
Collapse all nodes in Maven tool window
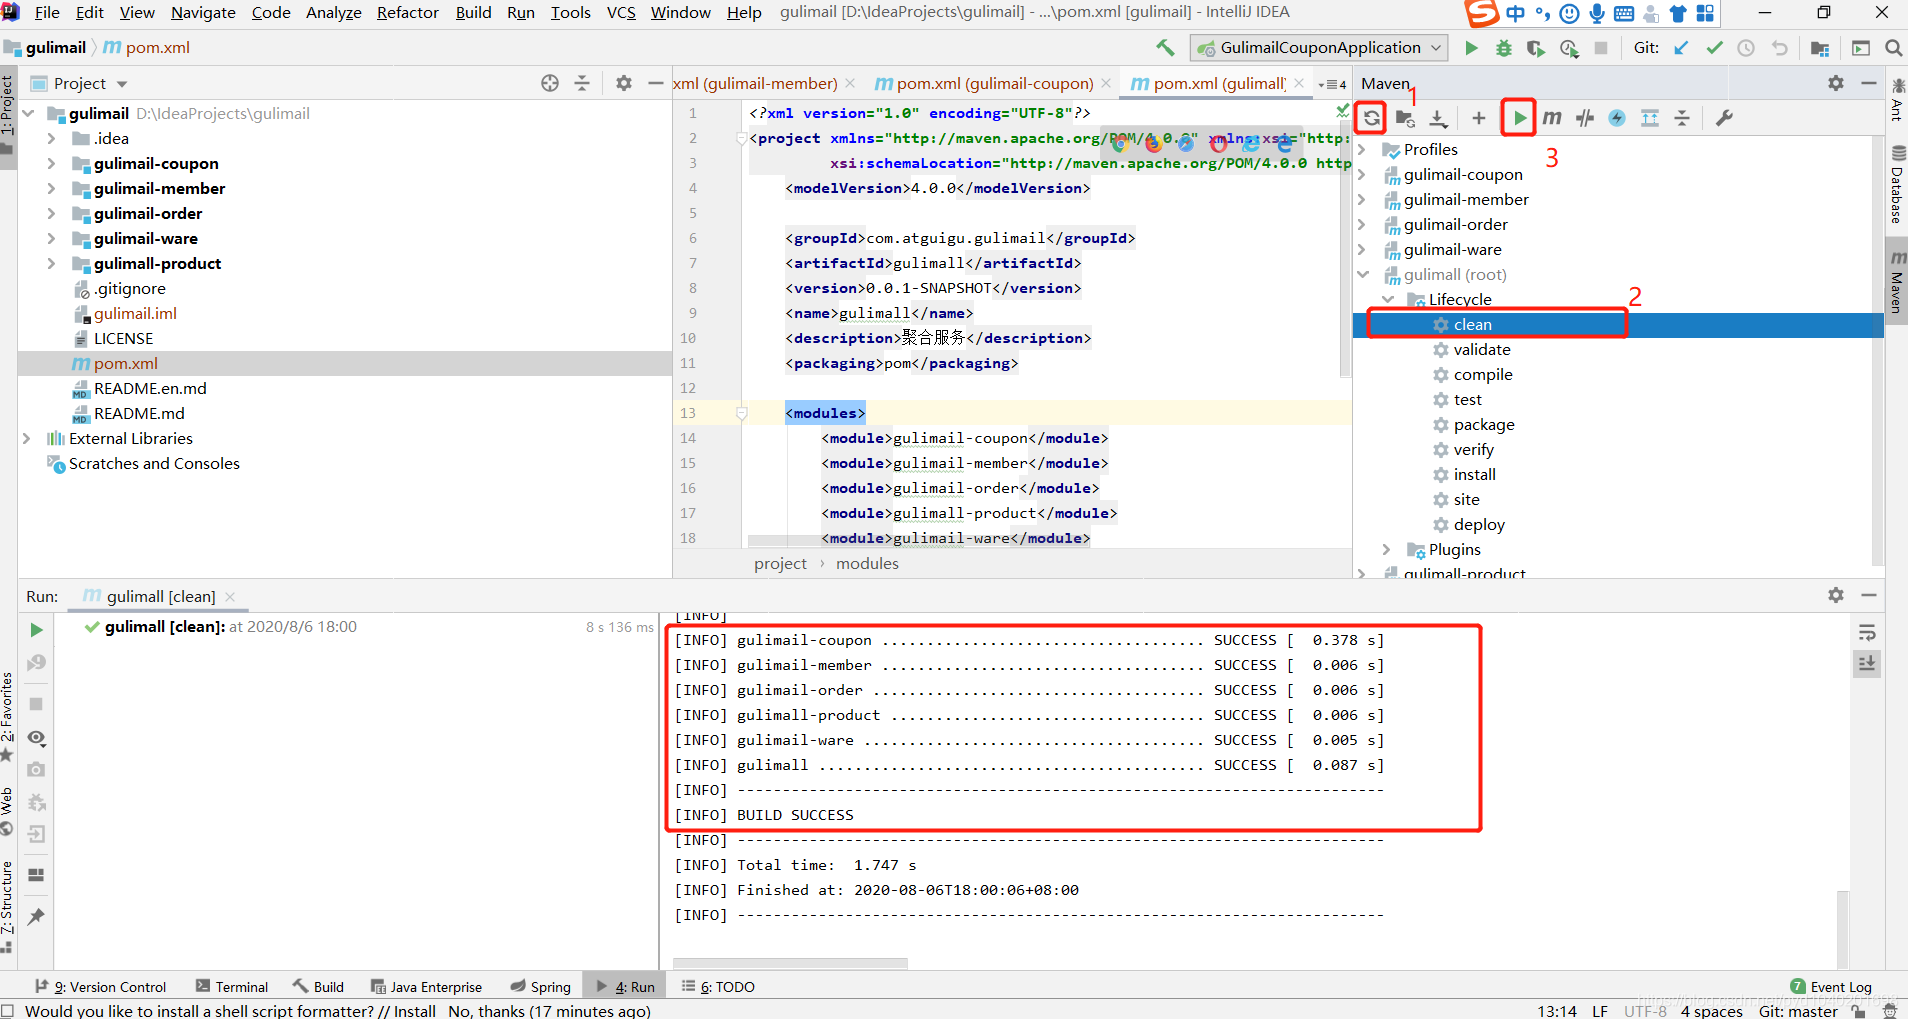click(1682, 118)
